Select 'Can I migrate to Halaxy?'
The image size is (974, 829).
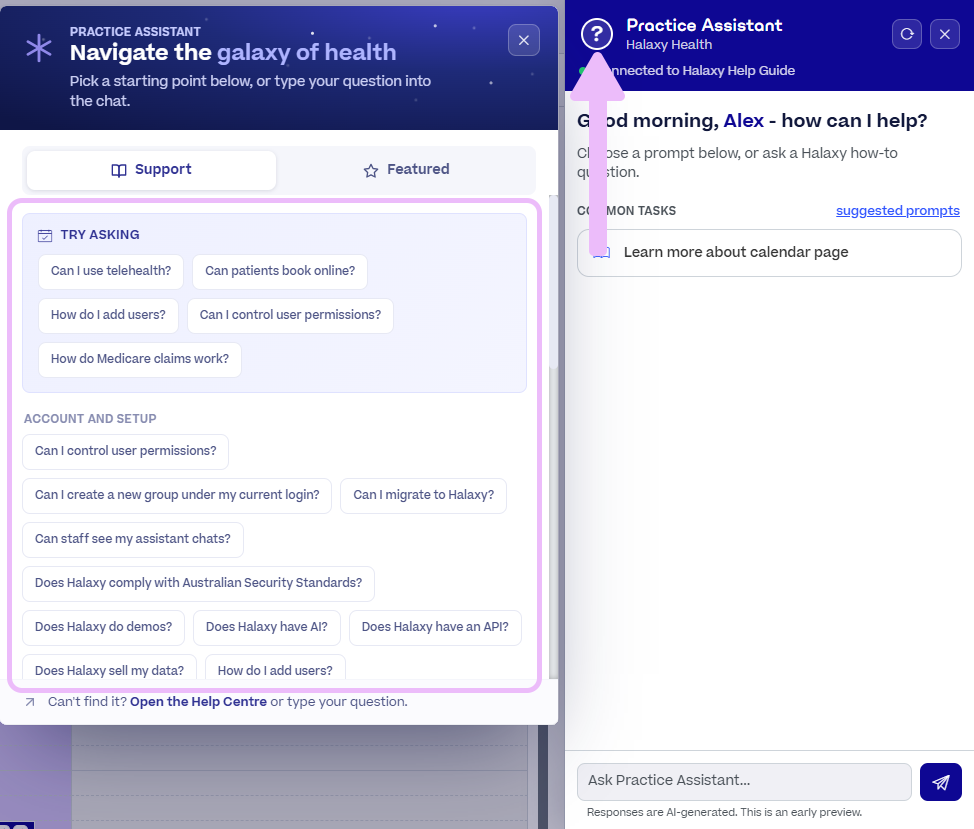tap(424, 496)
